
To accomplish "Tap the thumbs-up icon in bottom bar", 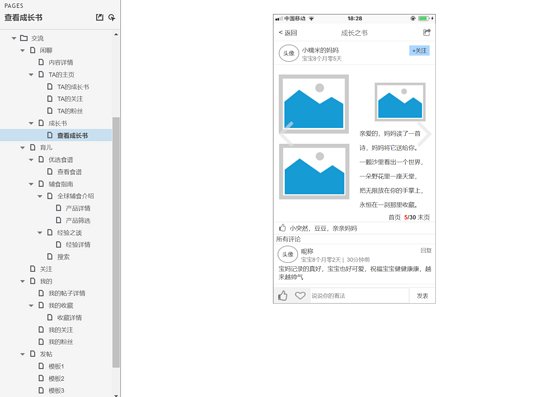I will click(283, 296).
